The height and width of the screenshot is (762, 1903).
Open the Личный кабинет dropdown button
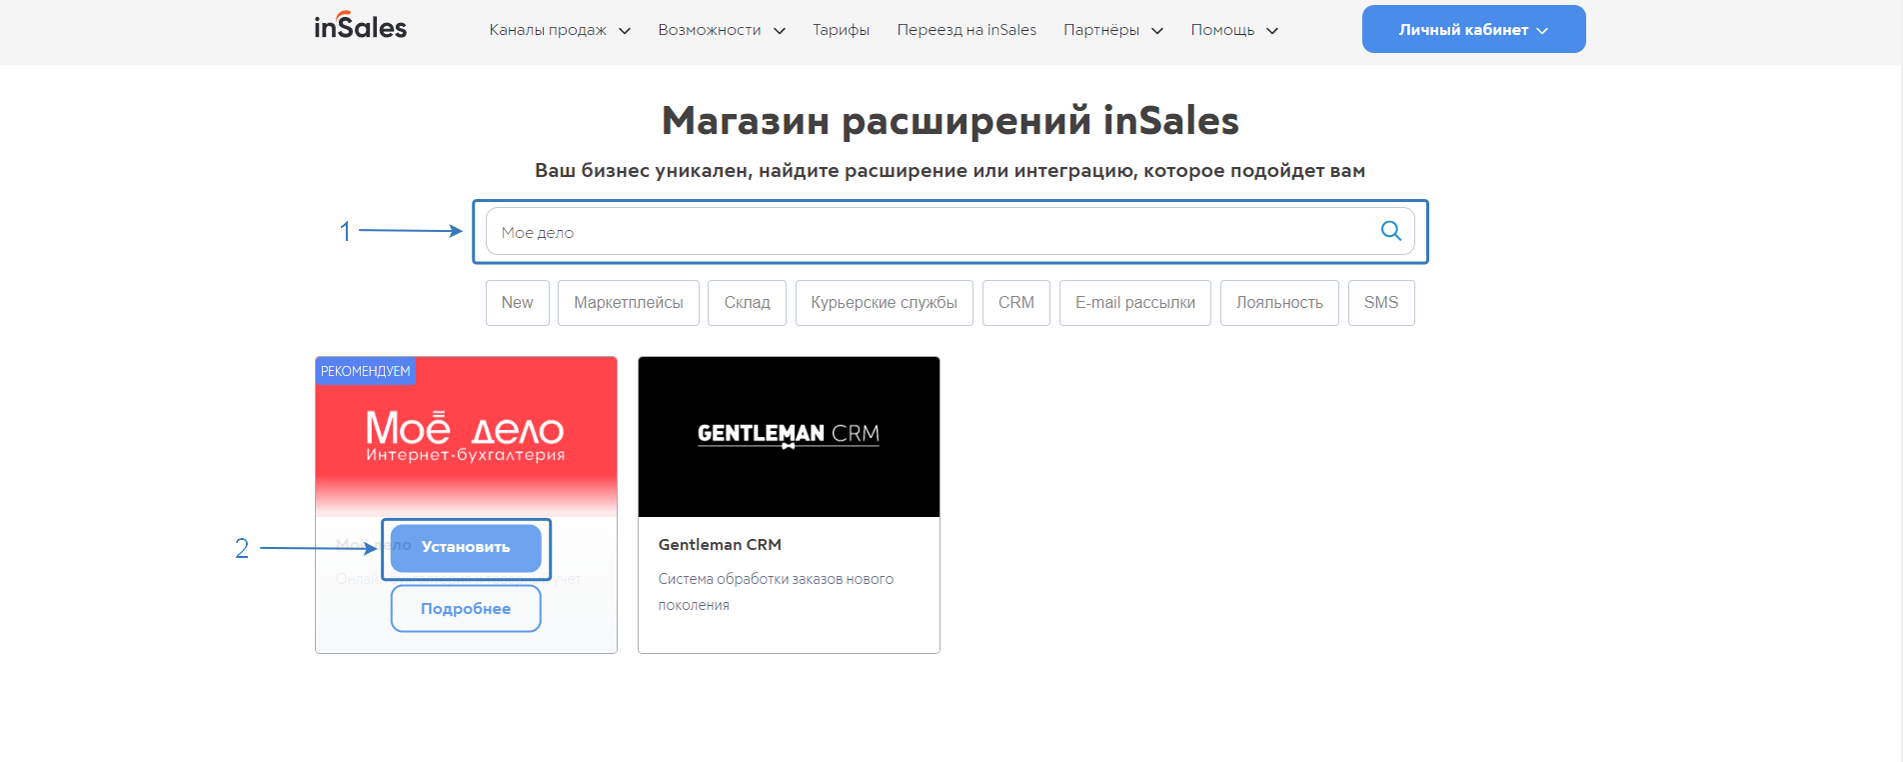pos(1473,29)
